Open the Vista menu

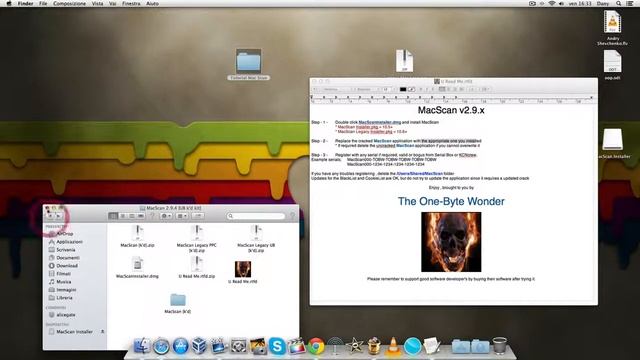97,3
